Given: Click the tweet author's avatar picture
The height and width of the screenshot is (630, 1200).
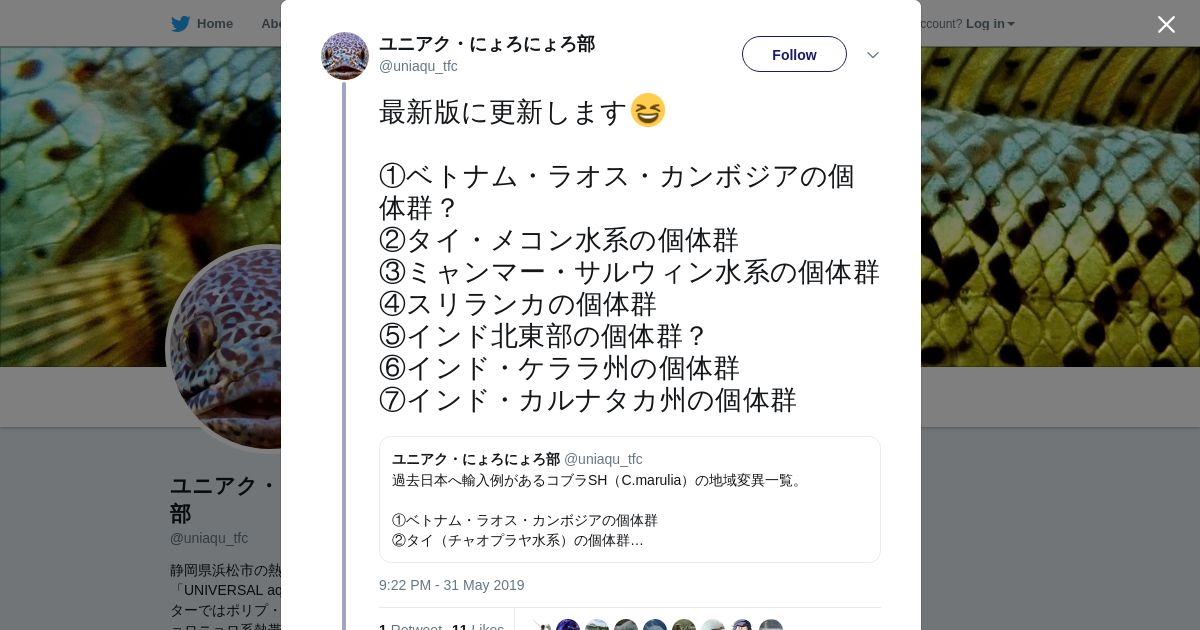Looking at the screenshot, I should coord(345,56).
